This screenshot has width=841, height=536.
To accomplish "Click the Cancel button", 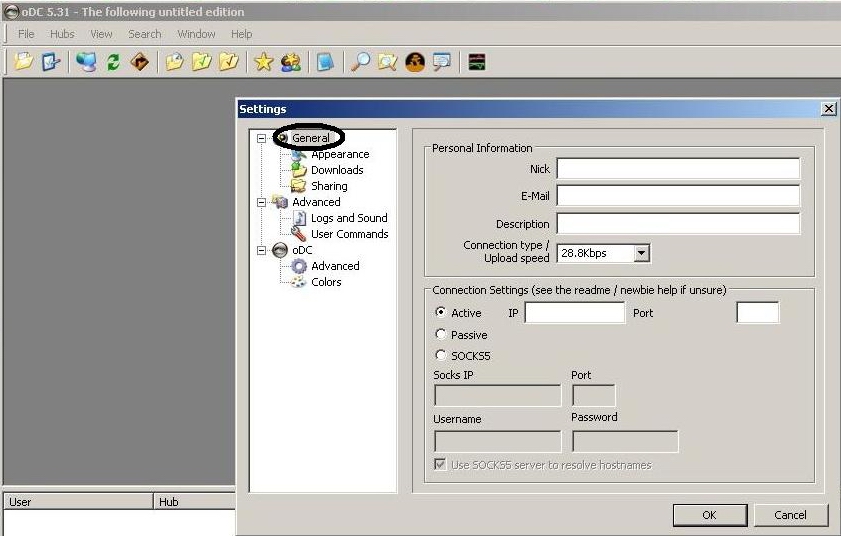I will 790,515.
